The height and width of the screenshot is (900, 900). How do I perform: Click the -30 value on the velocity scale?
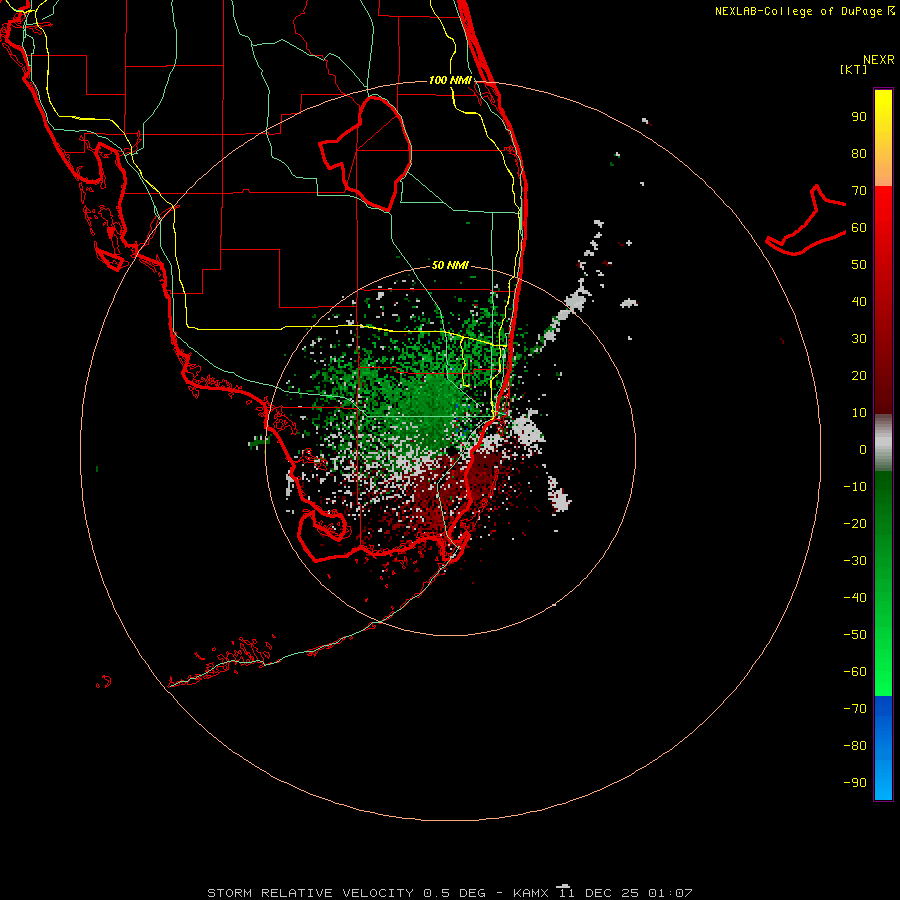[x=855, y=561]
